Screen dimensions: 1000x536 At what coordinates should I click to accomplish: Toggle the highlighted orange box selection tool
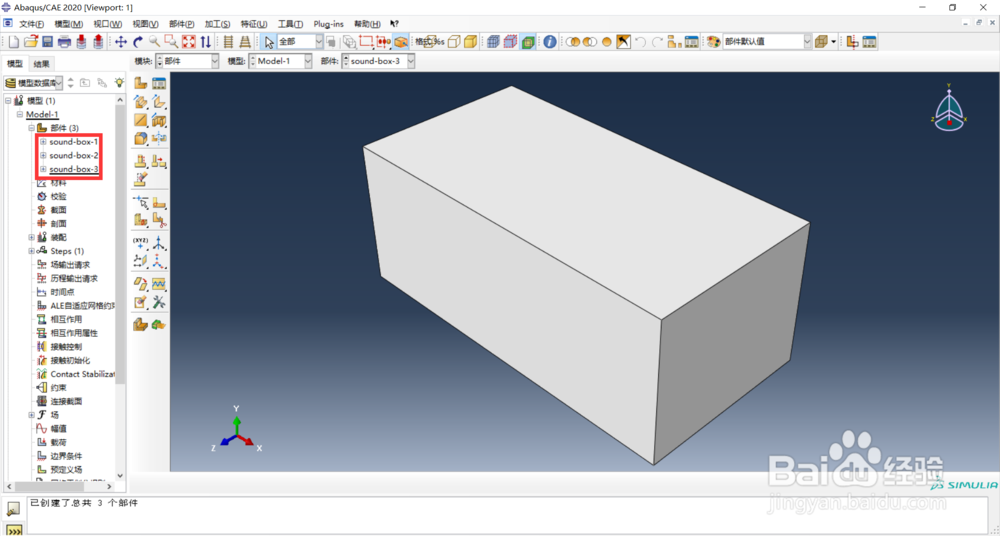(401, 42)
